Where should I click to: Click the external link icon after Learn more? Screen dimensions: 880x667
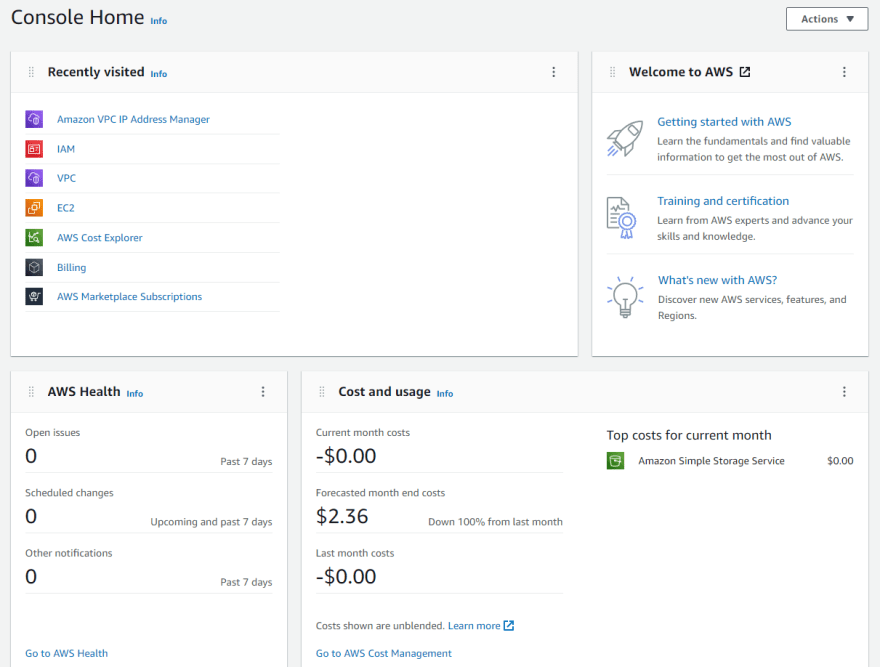click(x=508, y=625)
